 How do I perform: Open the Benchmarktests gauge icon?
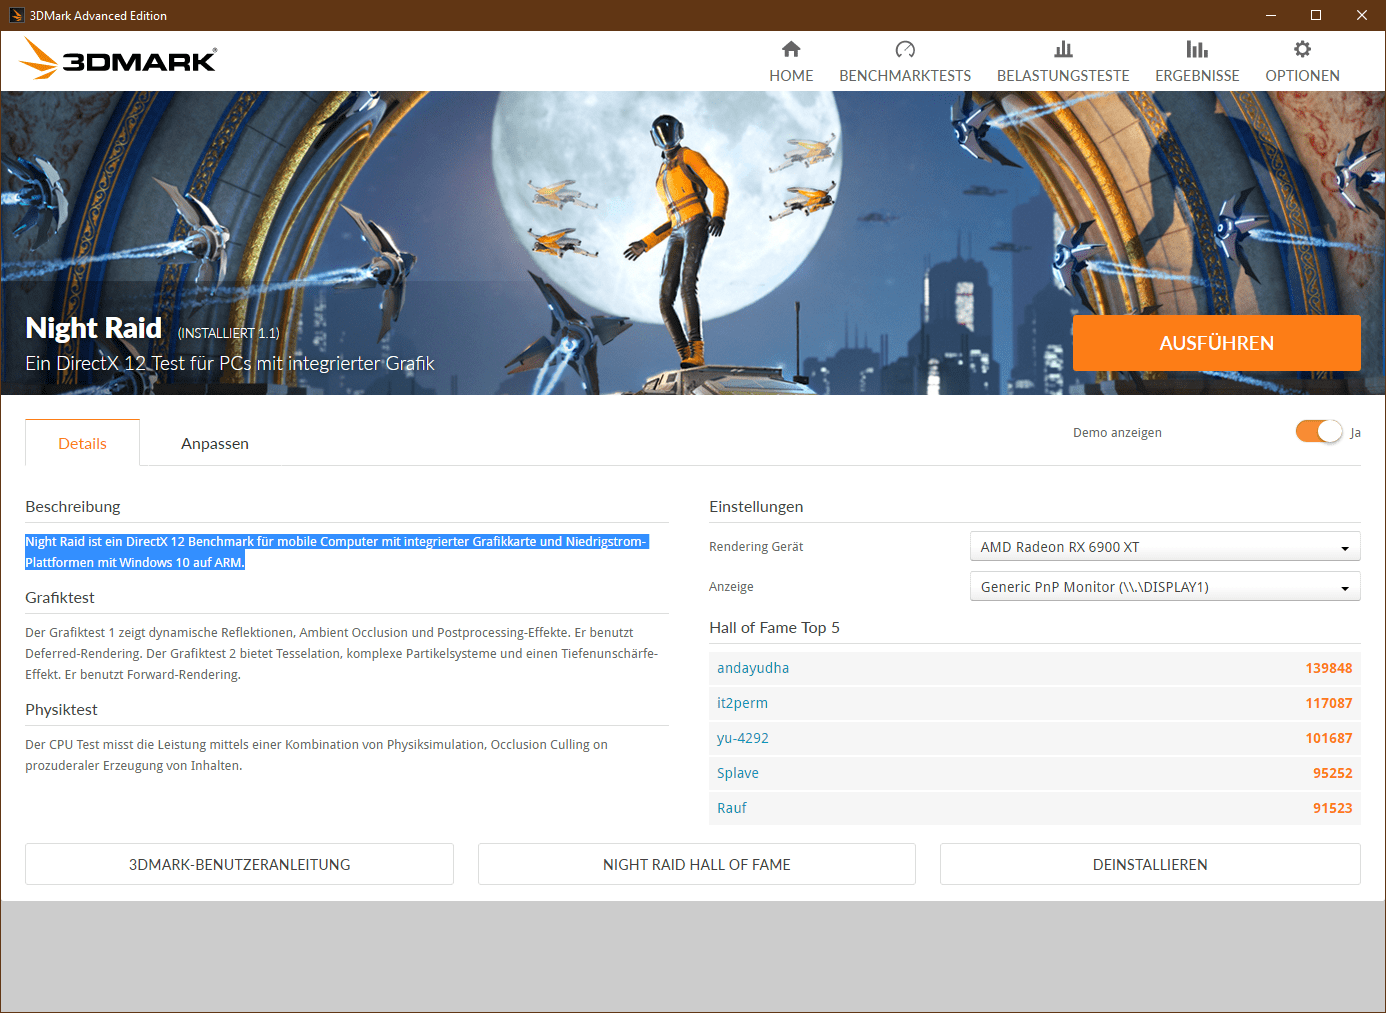click(905, 49)
